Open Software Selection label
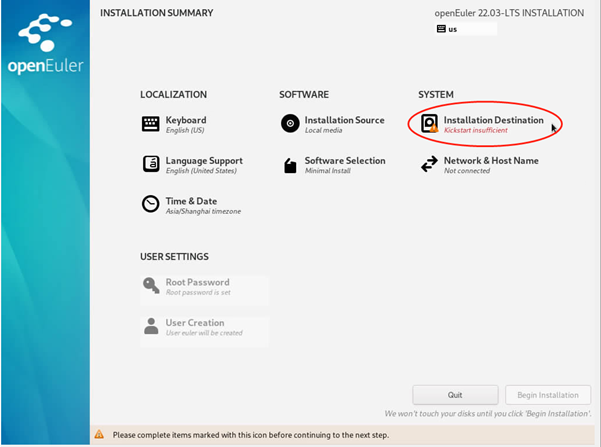Viewport: 601px width, 447px height. [x=345, y=161]
